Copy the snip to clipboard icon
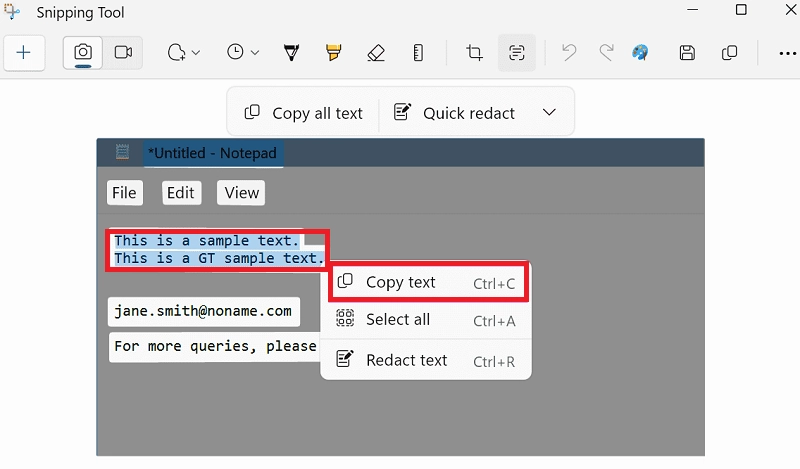This screenshot has height=469, width=800. pyautogui.click(x=730, y=53)
